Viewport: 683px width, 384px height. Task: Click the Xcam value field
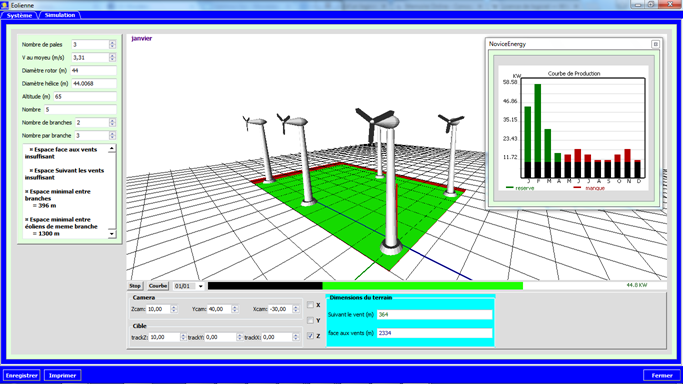click(281, 309)
